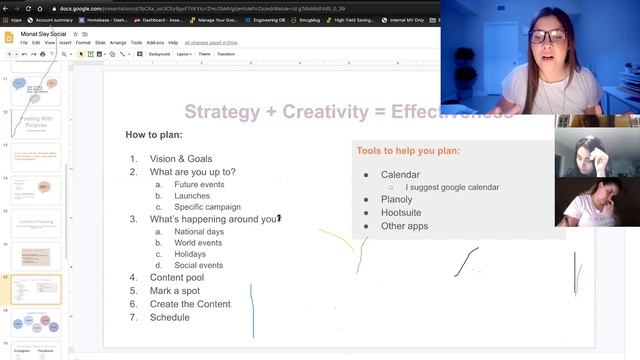The image size is (640, 360).
Task: Click 'I suggest google calendar' sub-bullet
Action: tap(452, 187)
